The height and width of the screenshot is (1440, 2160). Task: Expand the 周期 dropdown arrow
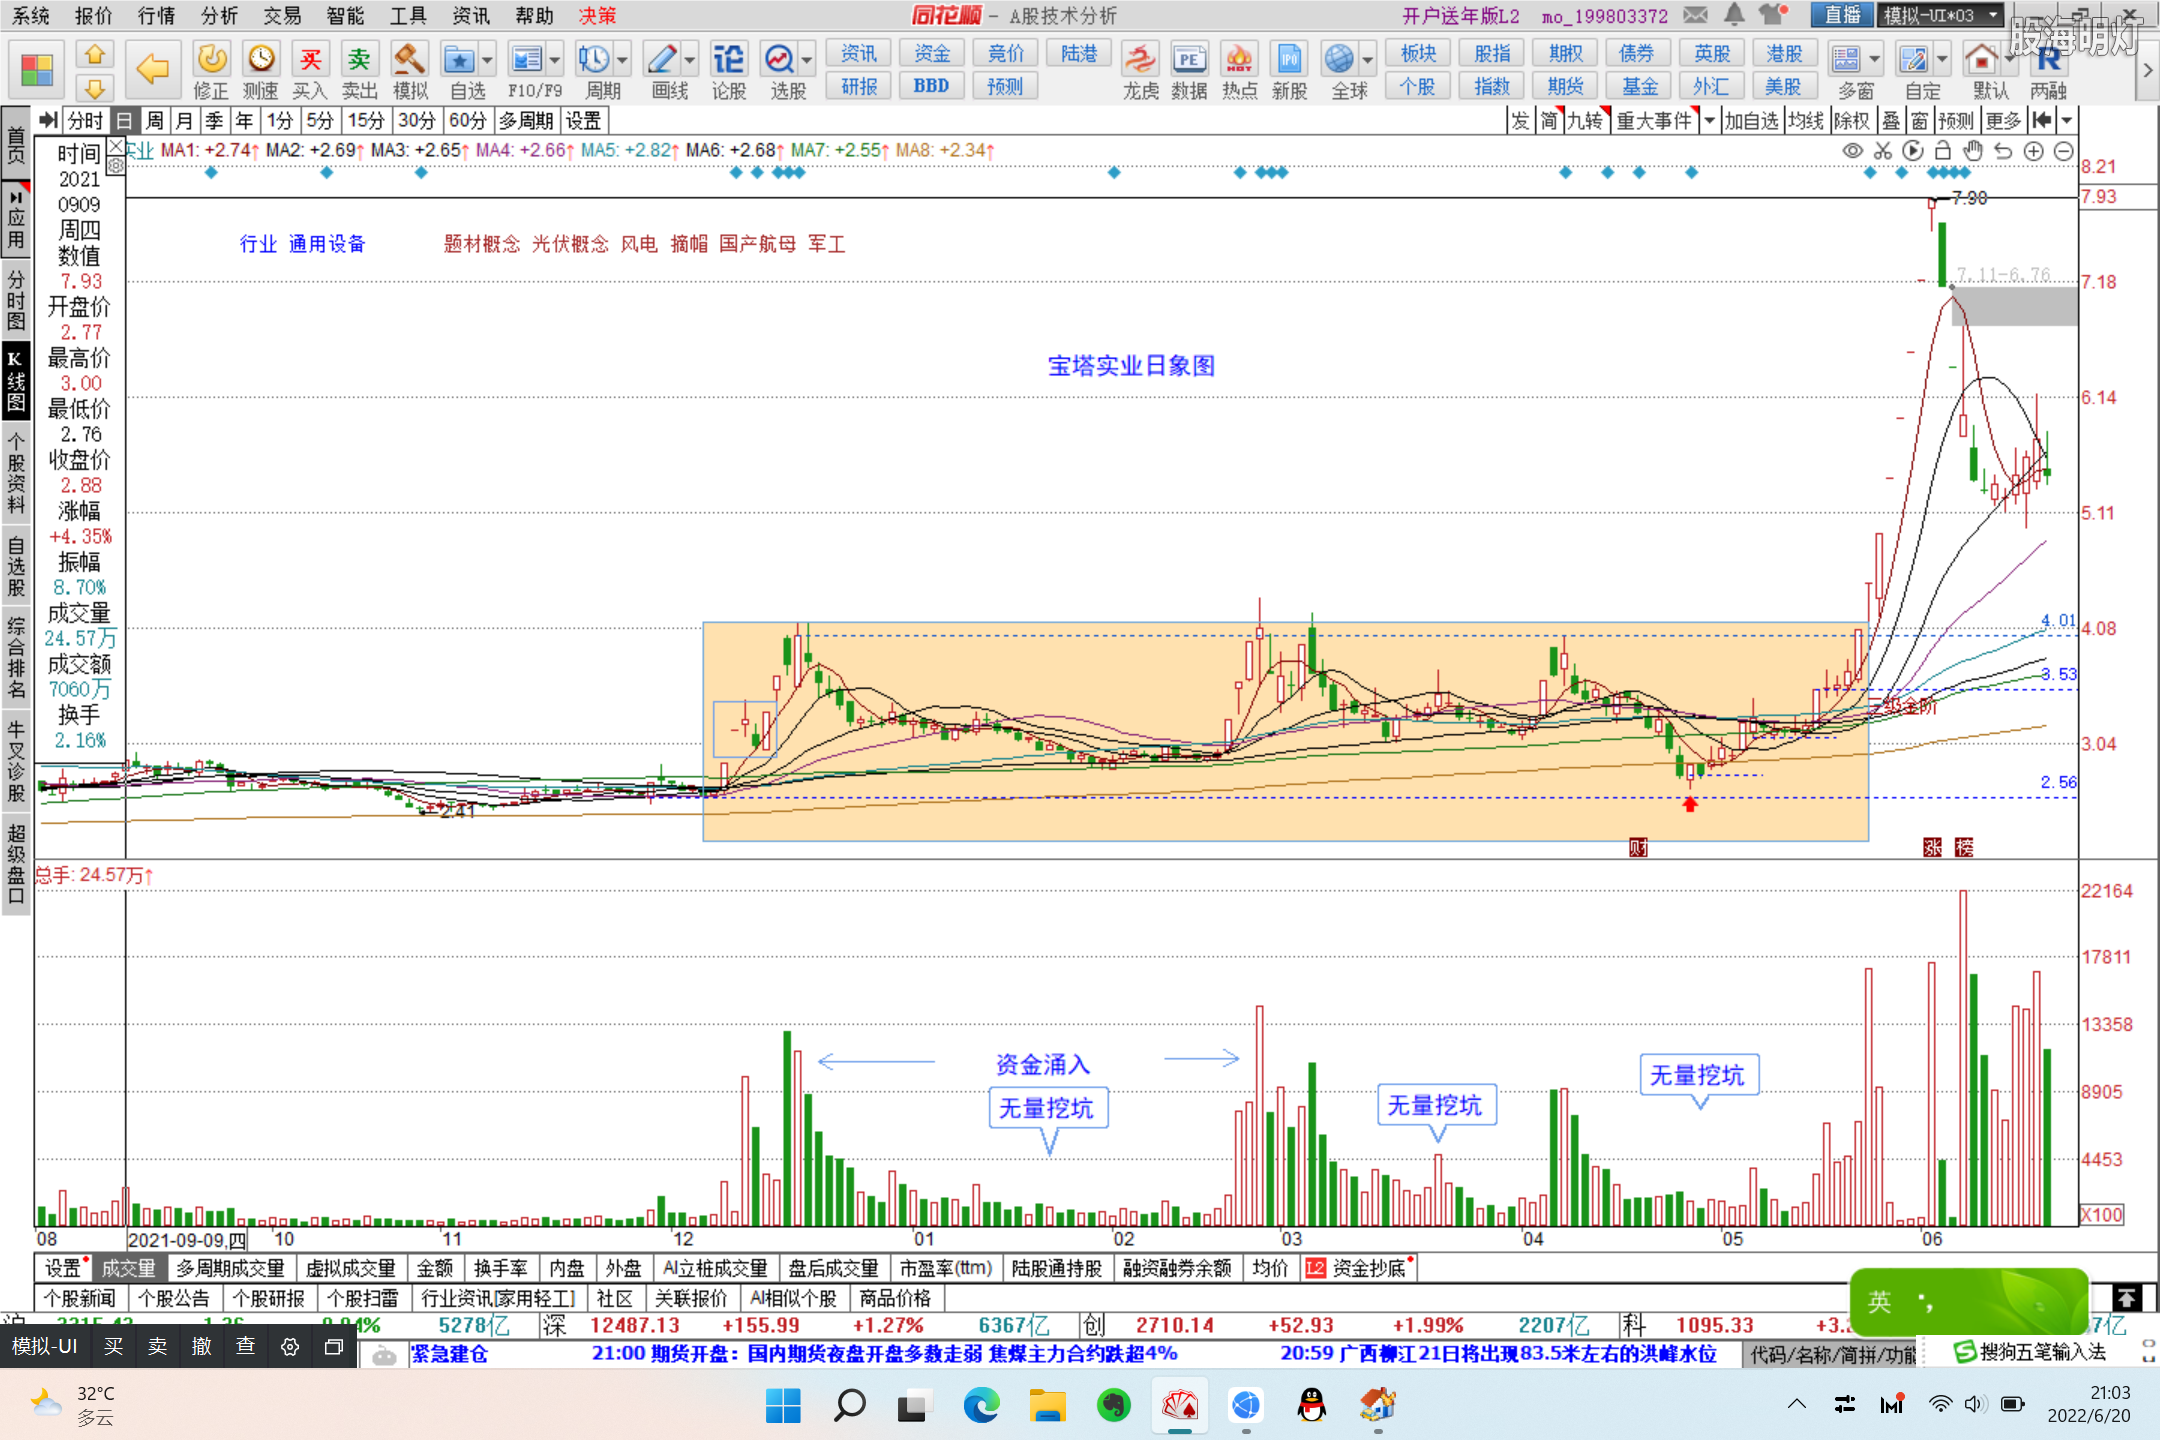(622, 60)
